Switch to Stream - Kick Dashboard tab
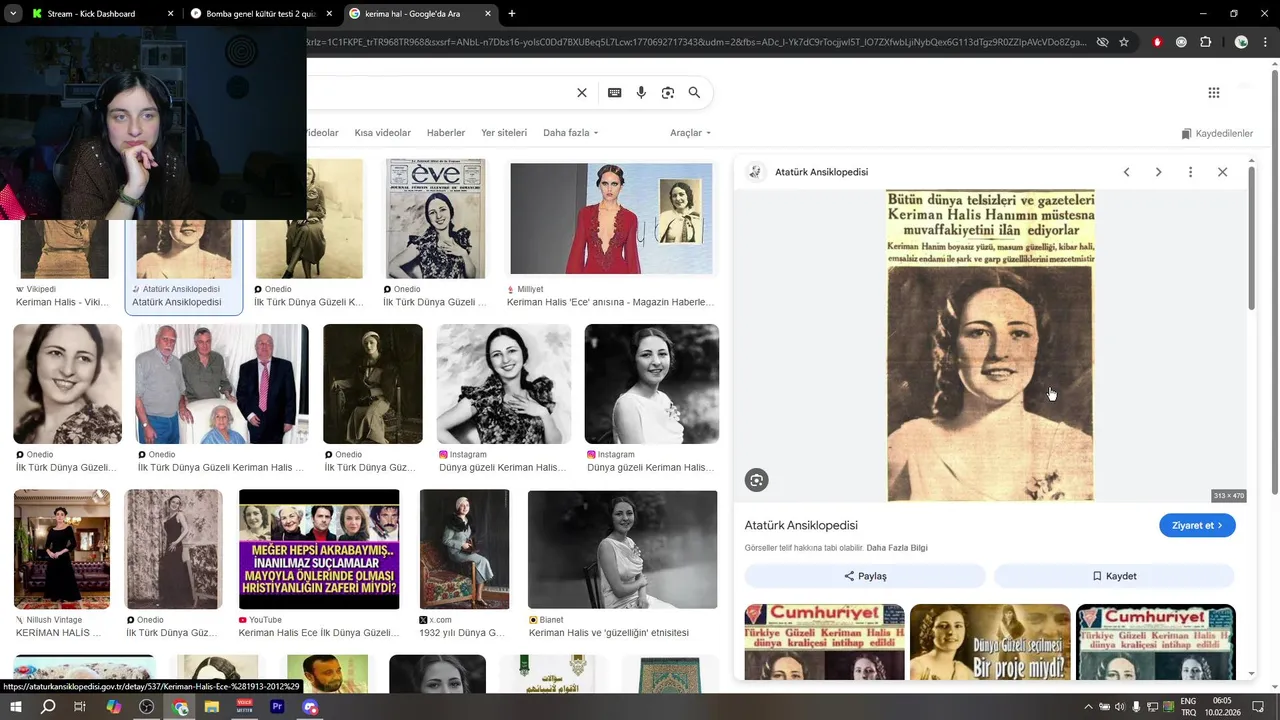Viewport: 1280px width, 720px height. click(91, 14)
